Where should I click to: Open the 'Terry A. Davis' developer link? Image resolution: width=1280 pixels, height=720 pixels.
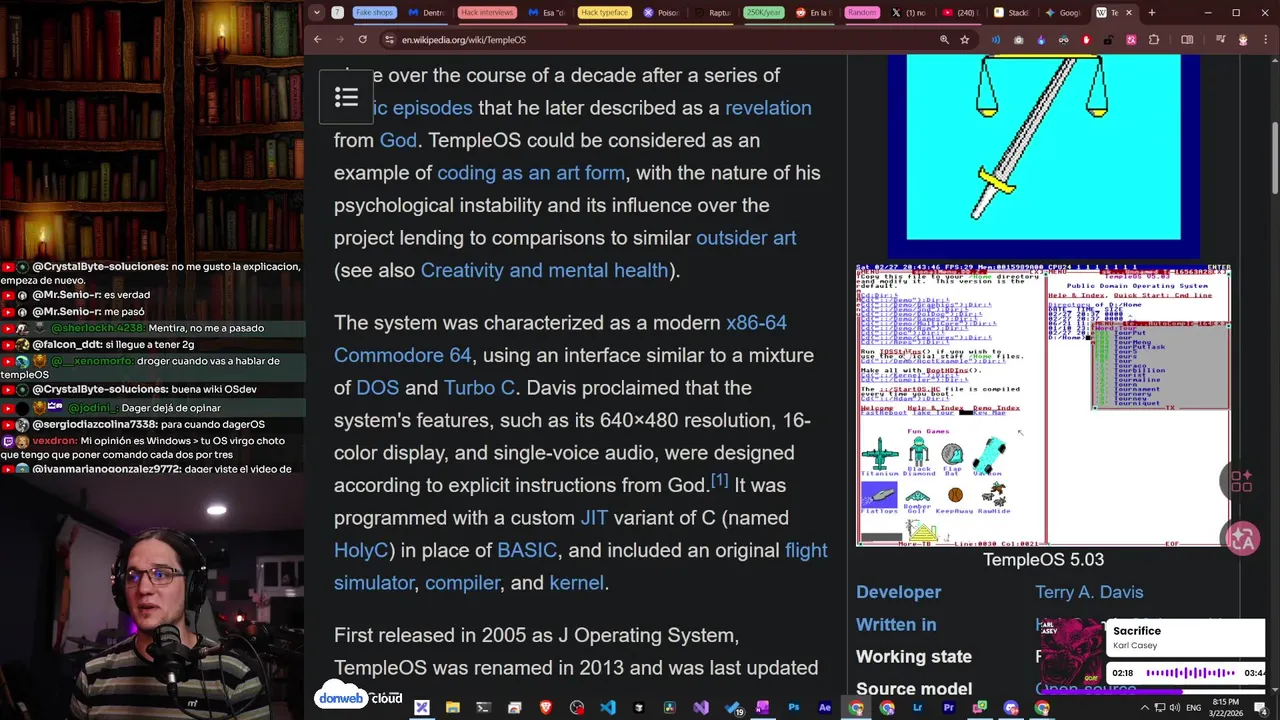[x=1089, y=592]
